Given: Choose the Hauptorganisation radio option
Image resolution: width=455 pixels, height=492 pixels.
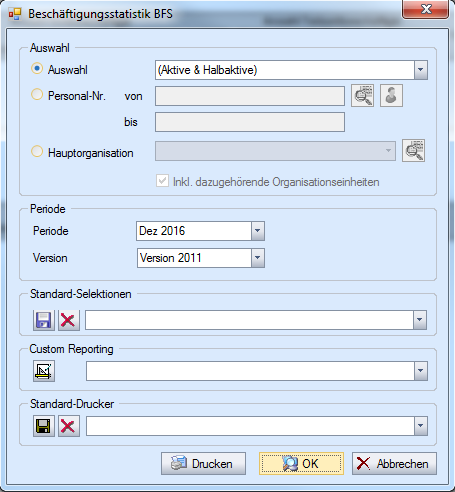Looking at the screenshot, I should [37, 151].
